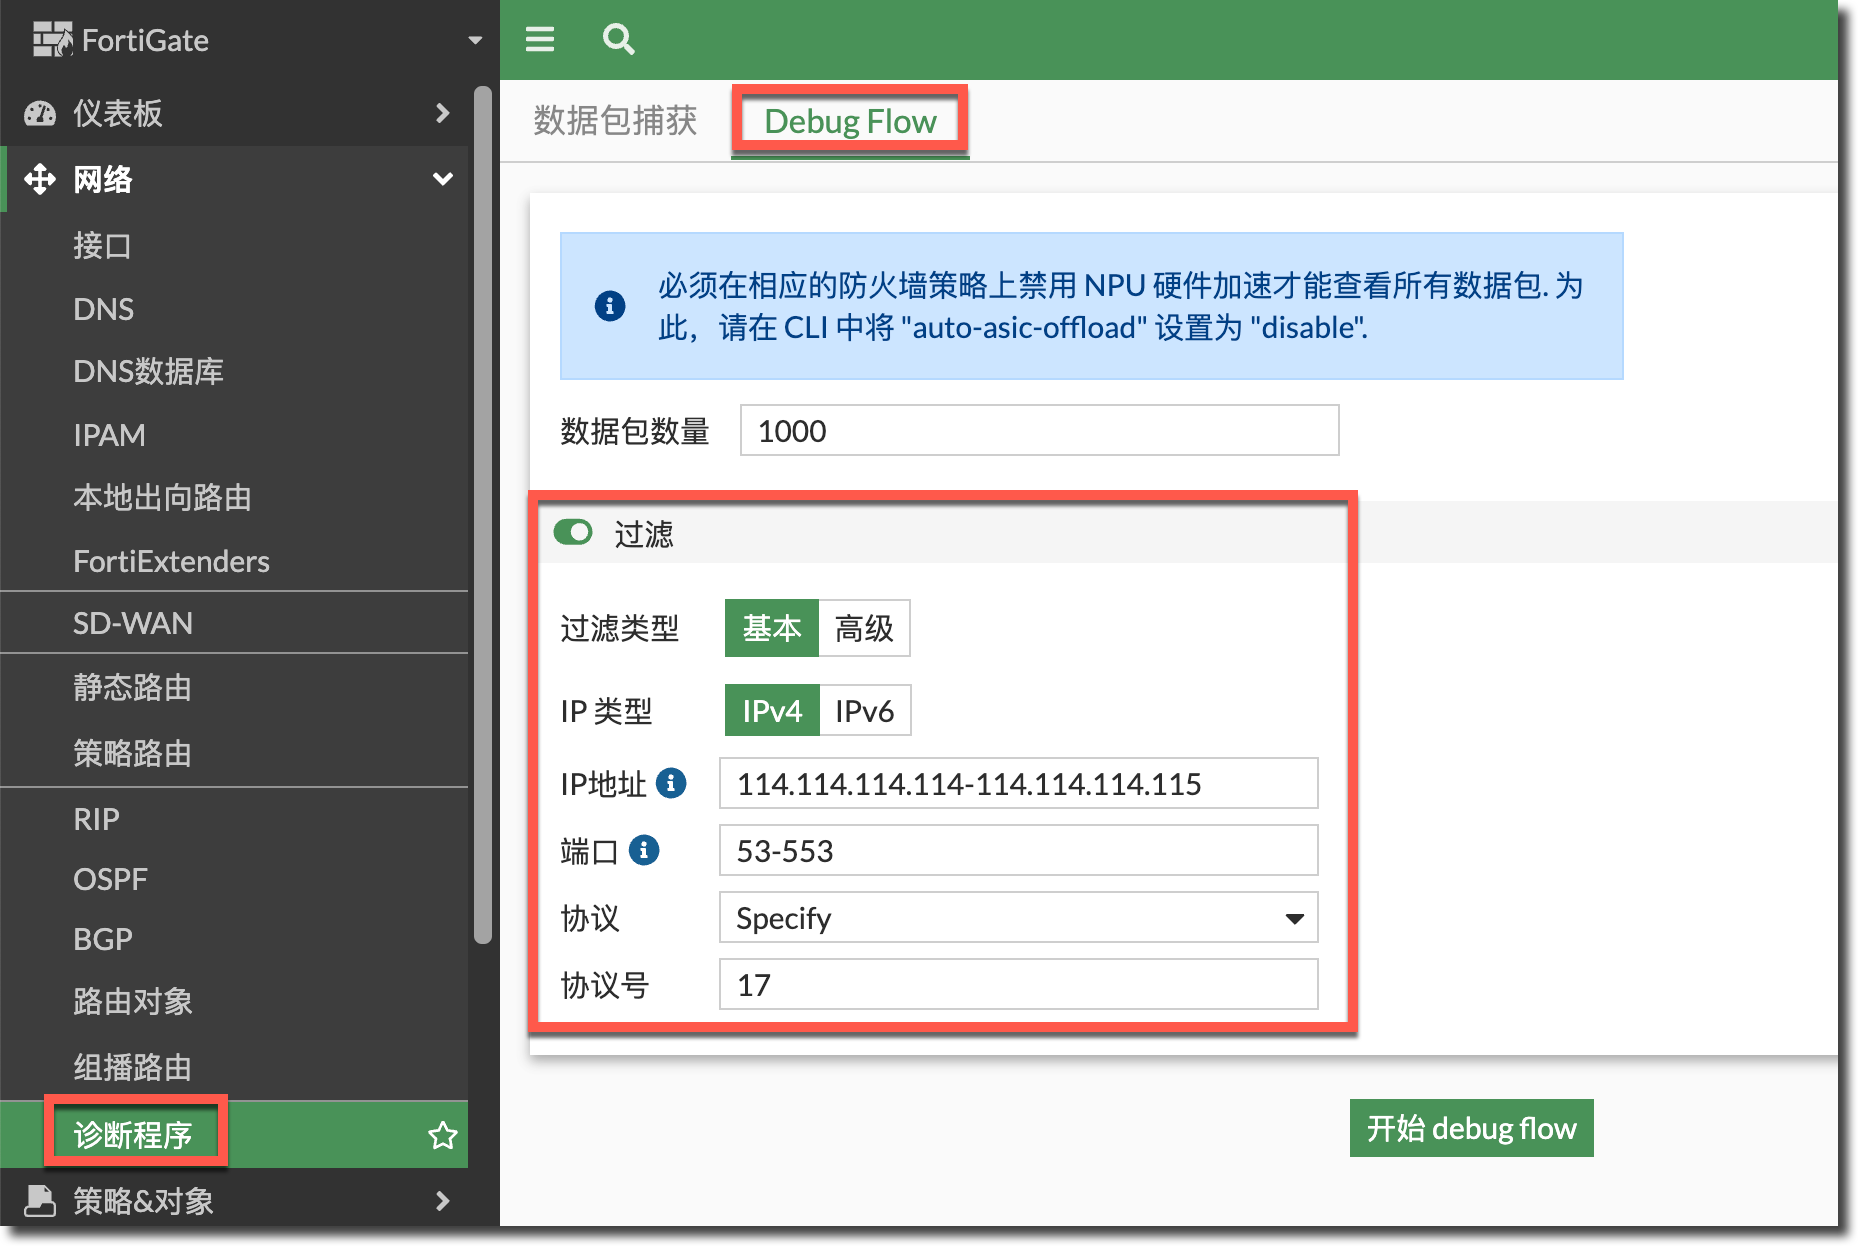Click the info icon beside IP地址

[x=671, y=783]
